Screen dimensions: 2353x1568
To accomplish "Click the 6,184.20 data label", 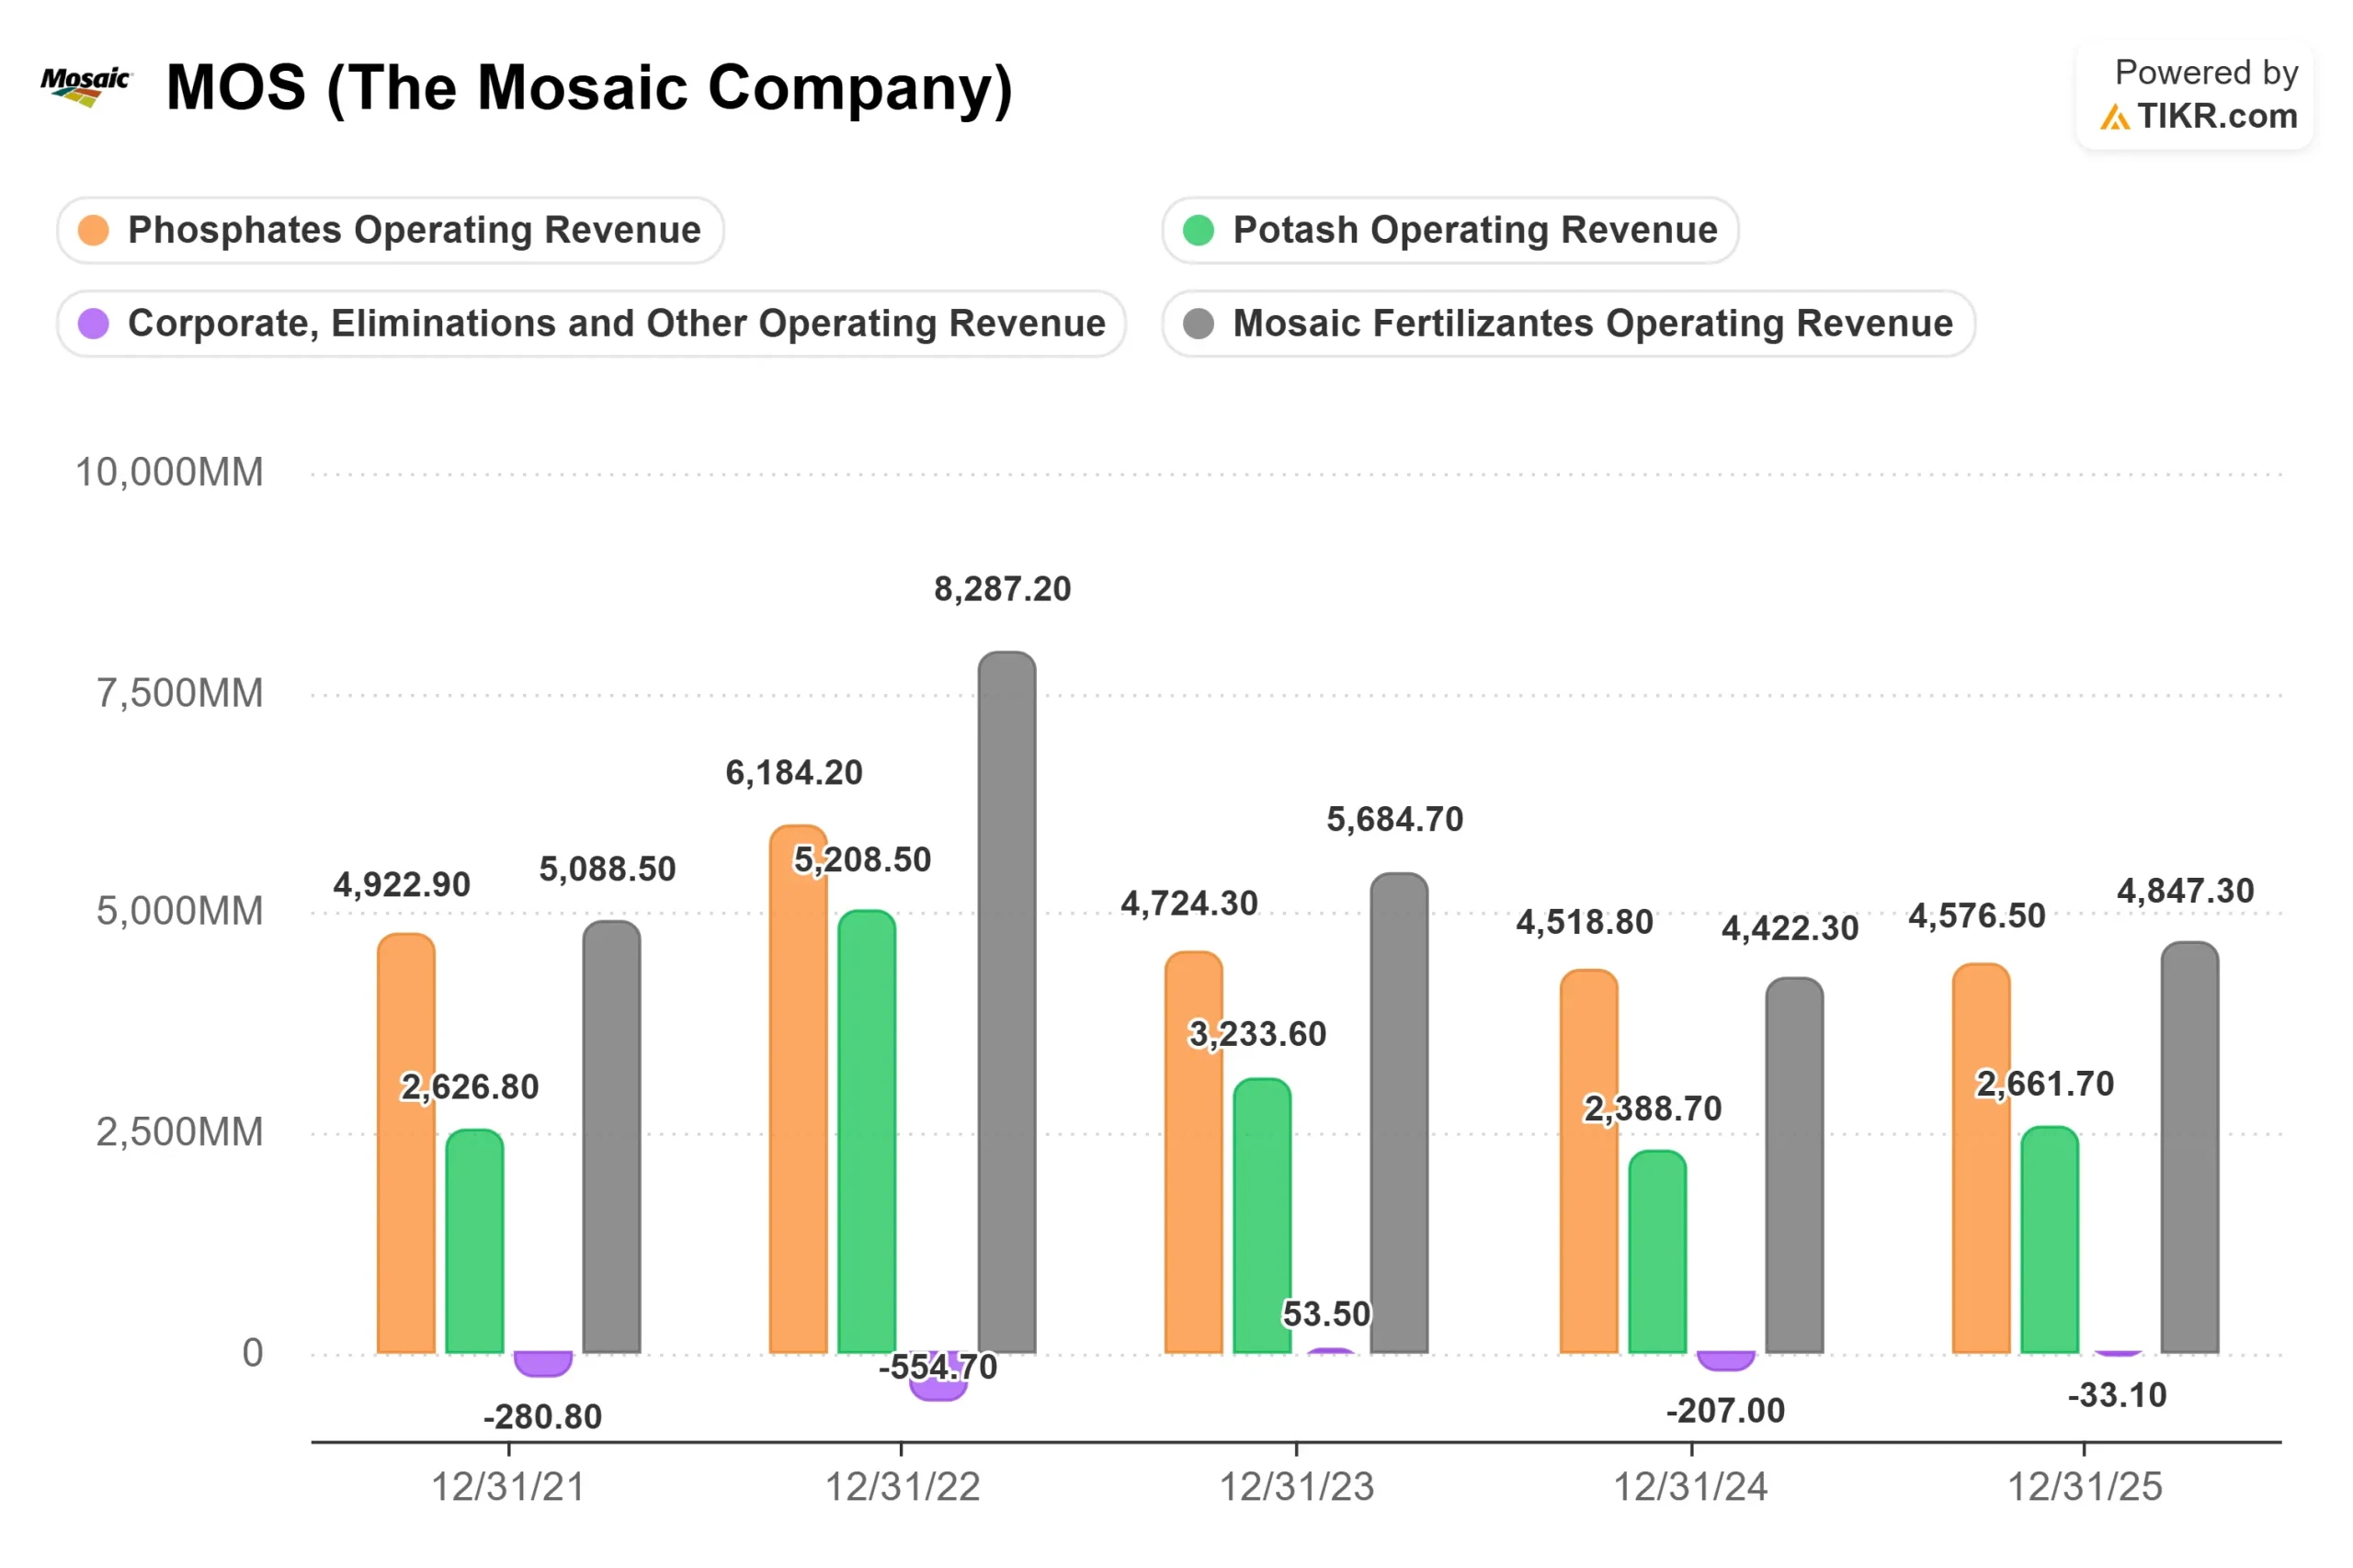I will [793, 772].
